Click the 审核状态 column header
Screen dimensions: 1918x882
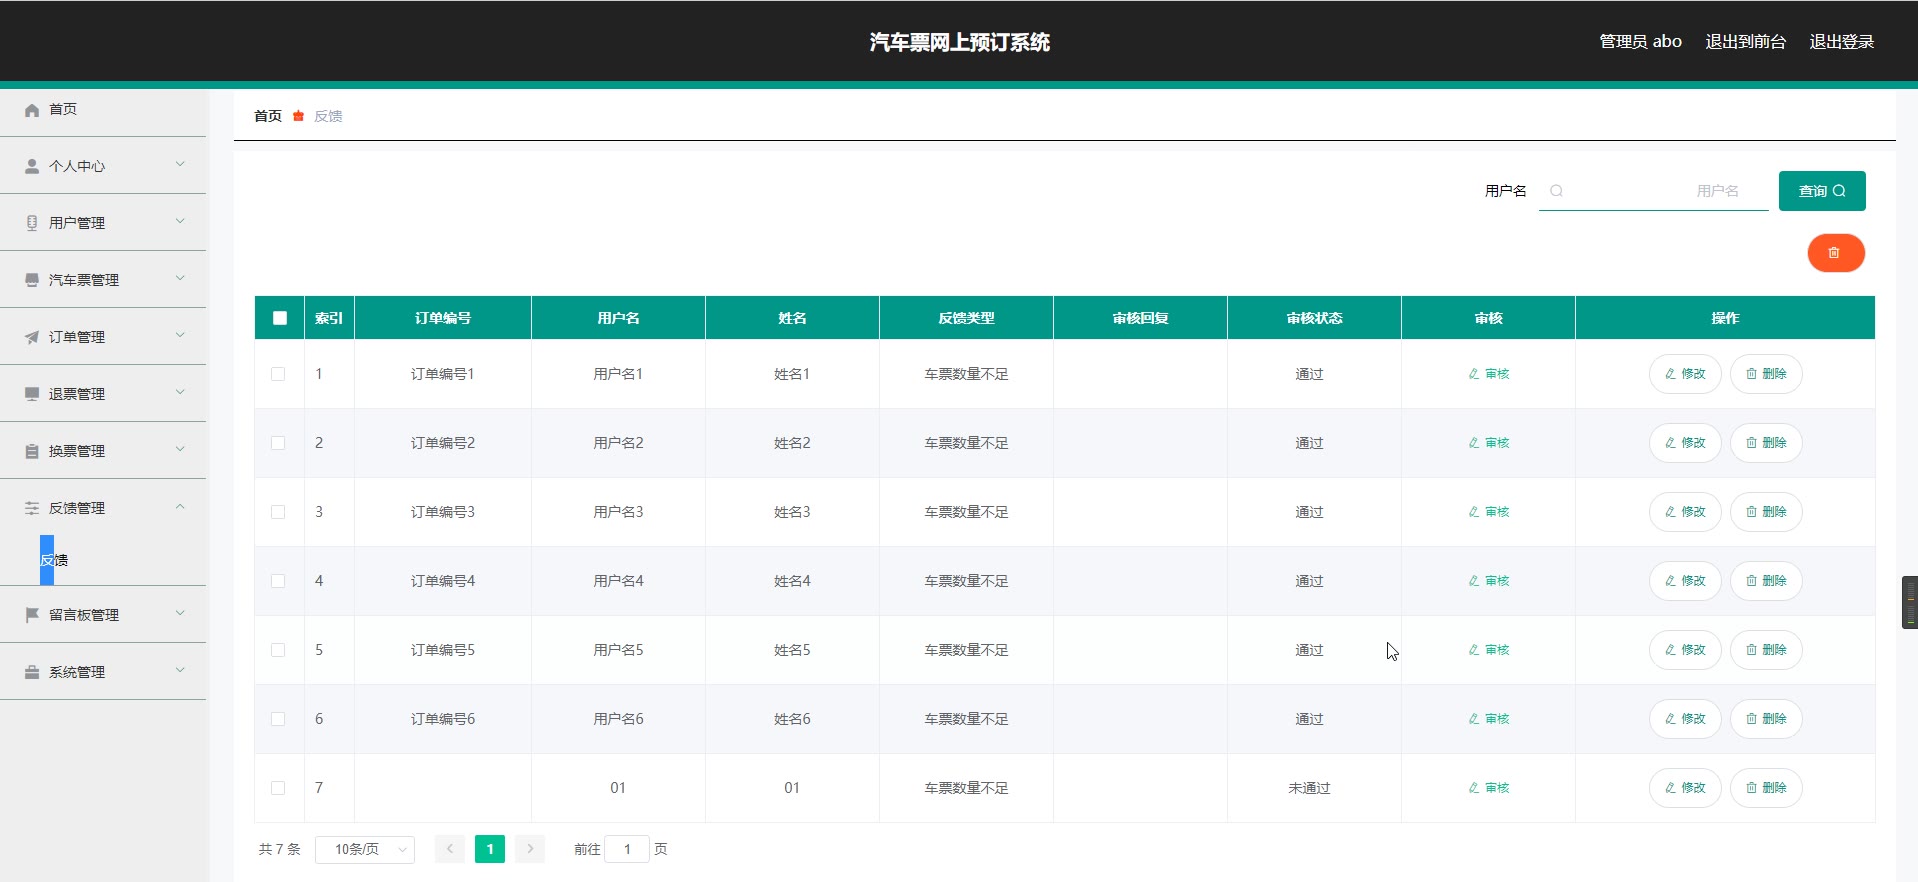[1314, 318]
